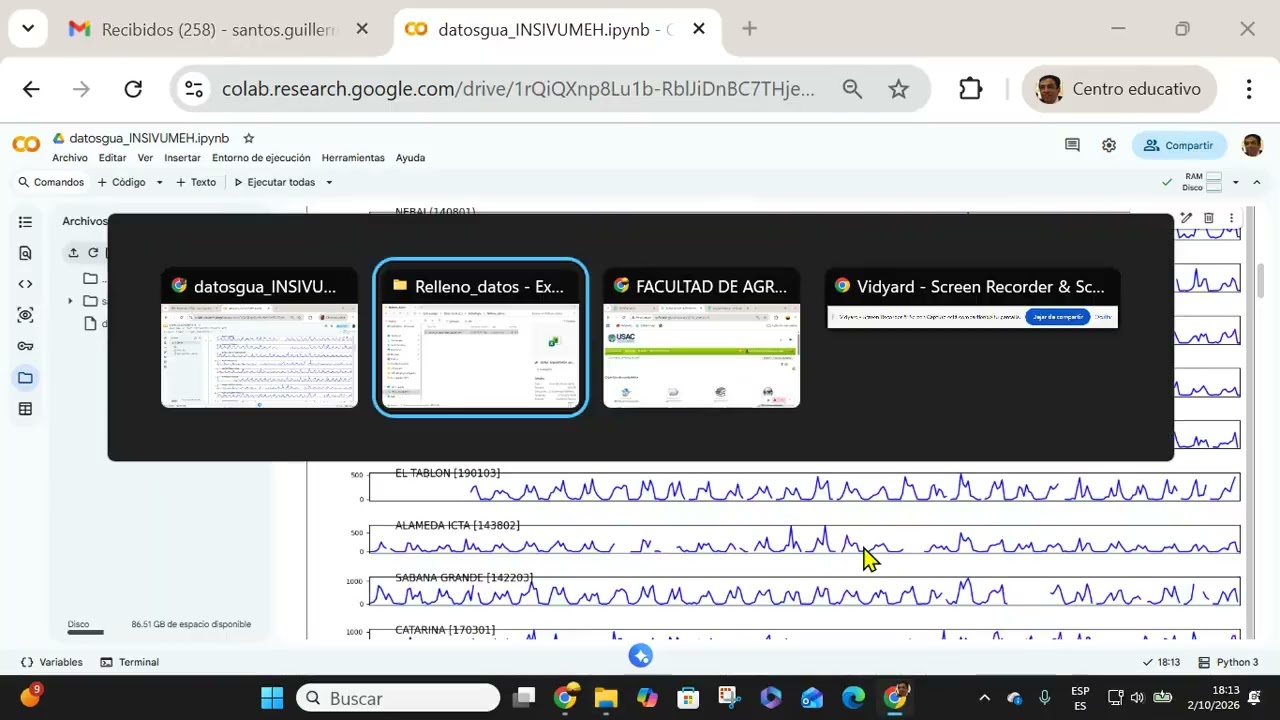Bookmark this page with the star icon
The width and height of the screenshot is (1280, 720).
click(899, 89)
